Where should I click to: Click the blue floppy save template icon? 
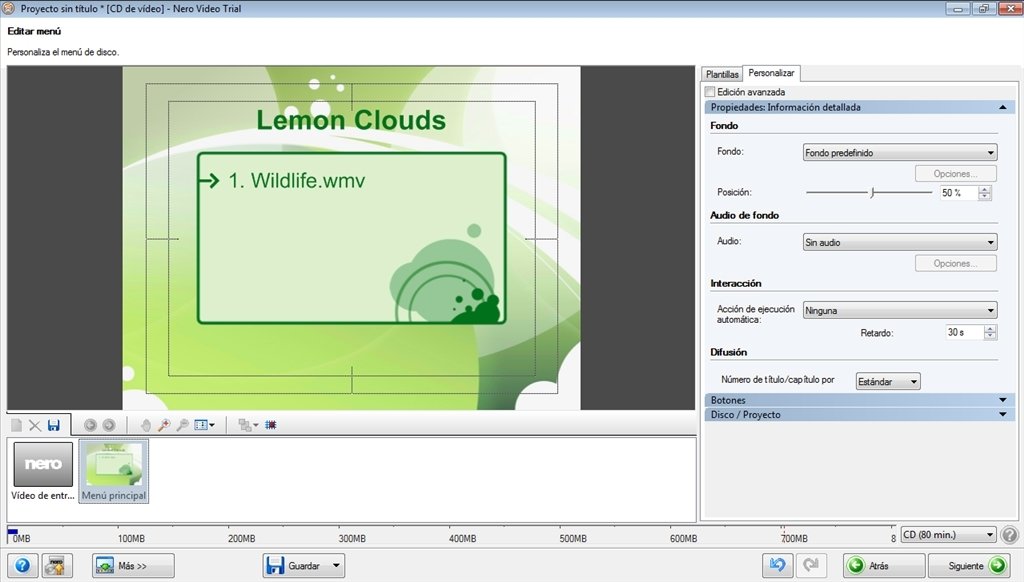coord(54,425)
